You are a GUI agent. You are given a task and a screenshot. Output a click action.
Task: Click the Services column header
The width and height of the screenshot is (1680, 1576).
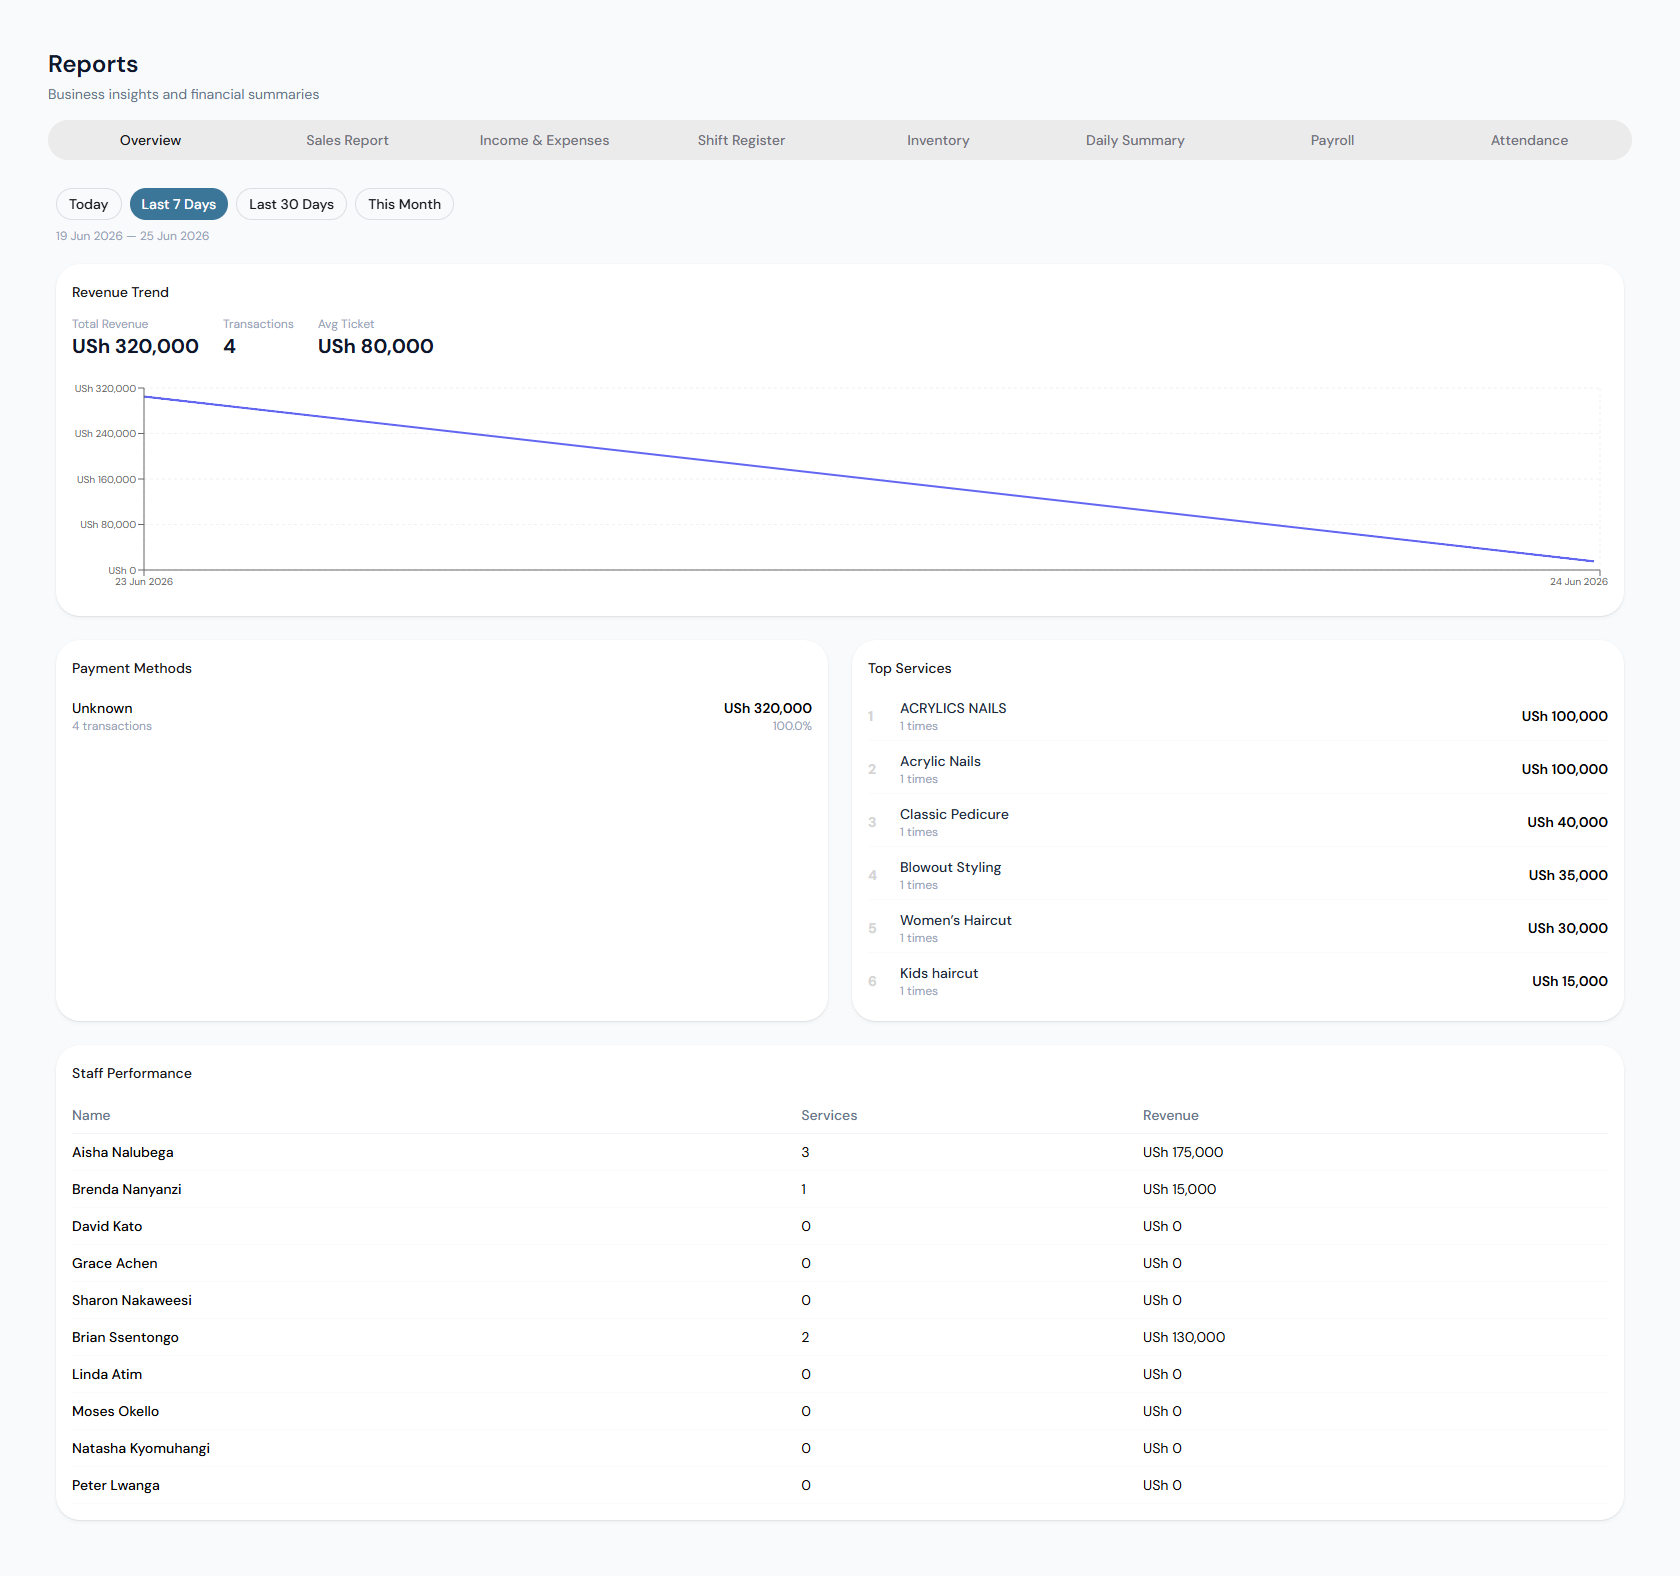829,1115
